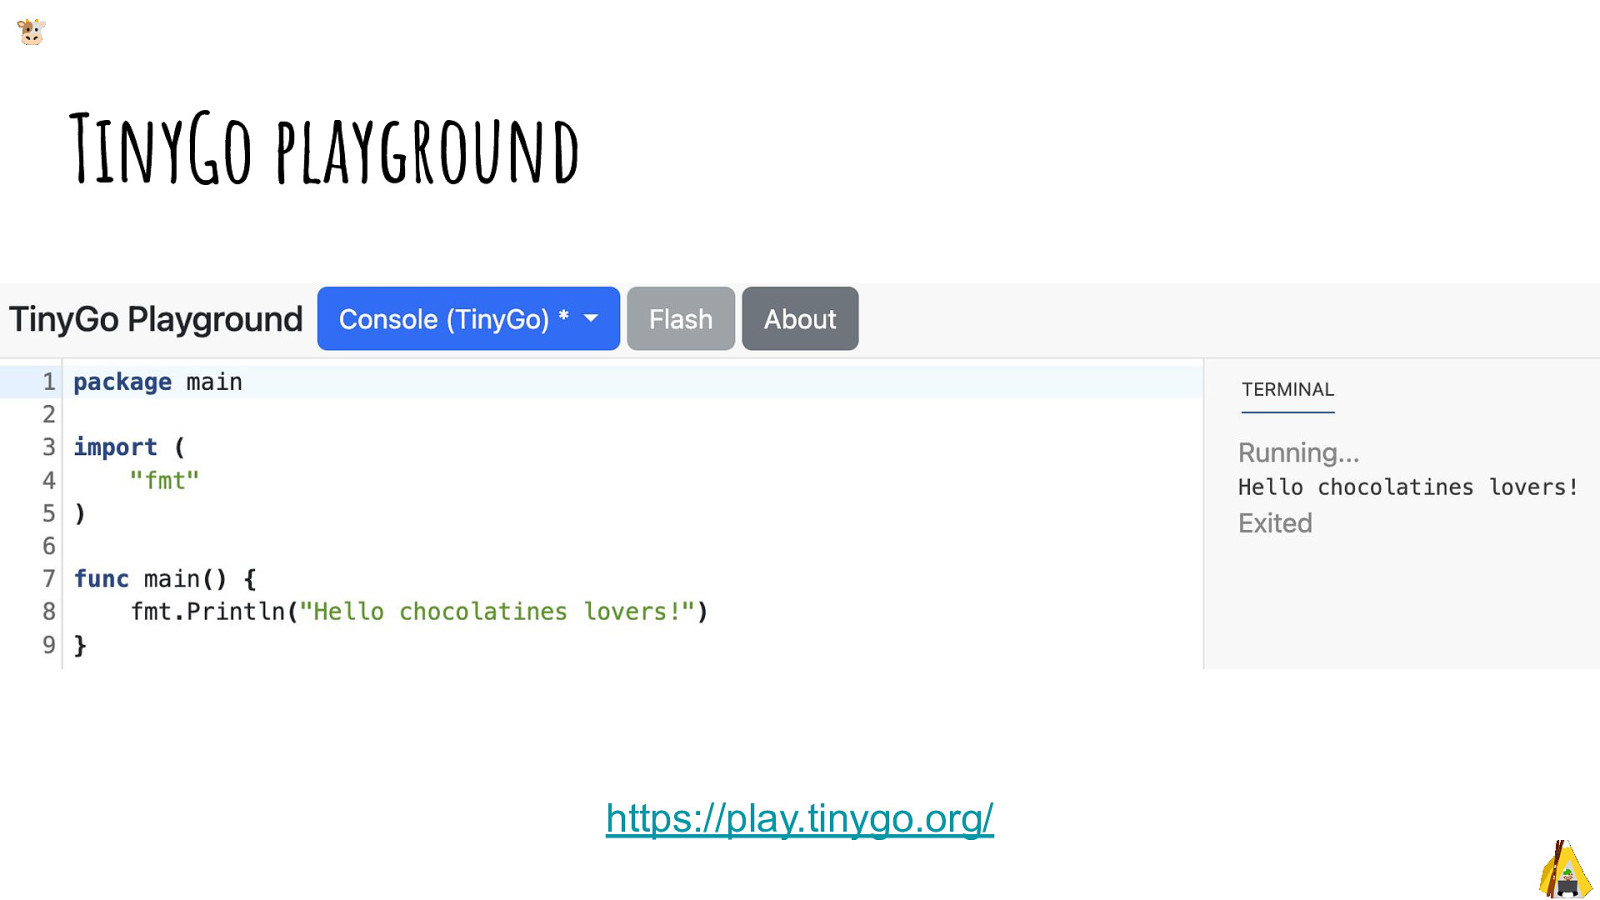Click the closing brace on line 9
1600x900 pixels.
tap(80, 645)
